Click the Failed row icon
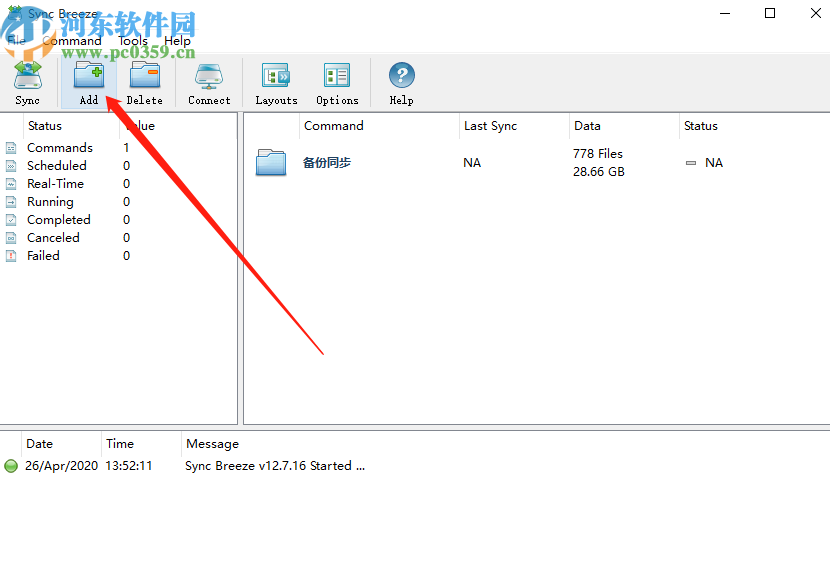 tap(11, 256)
